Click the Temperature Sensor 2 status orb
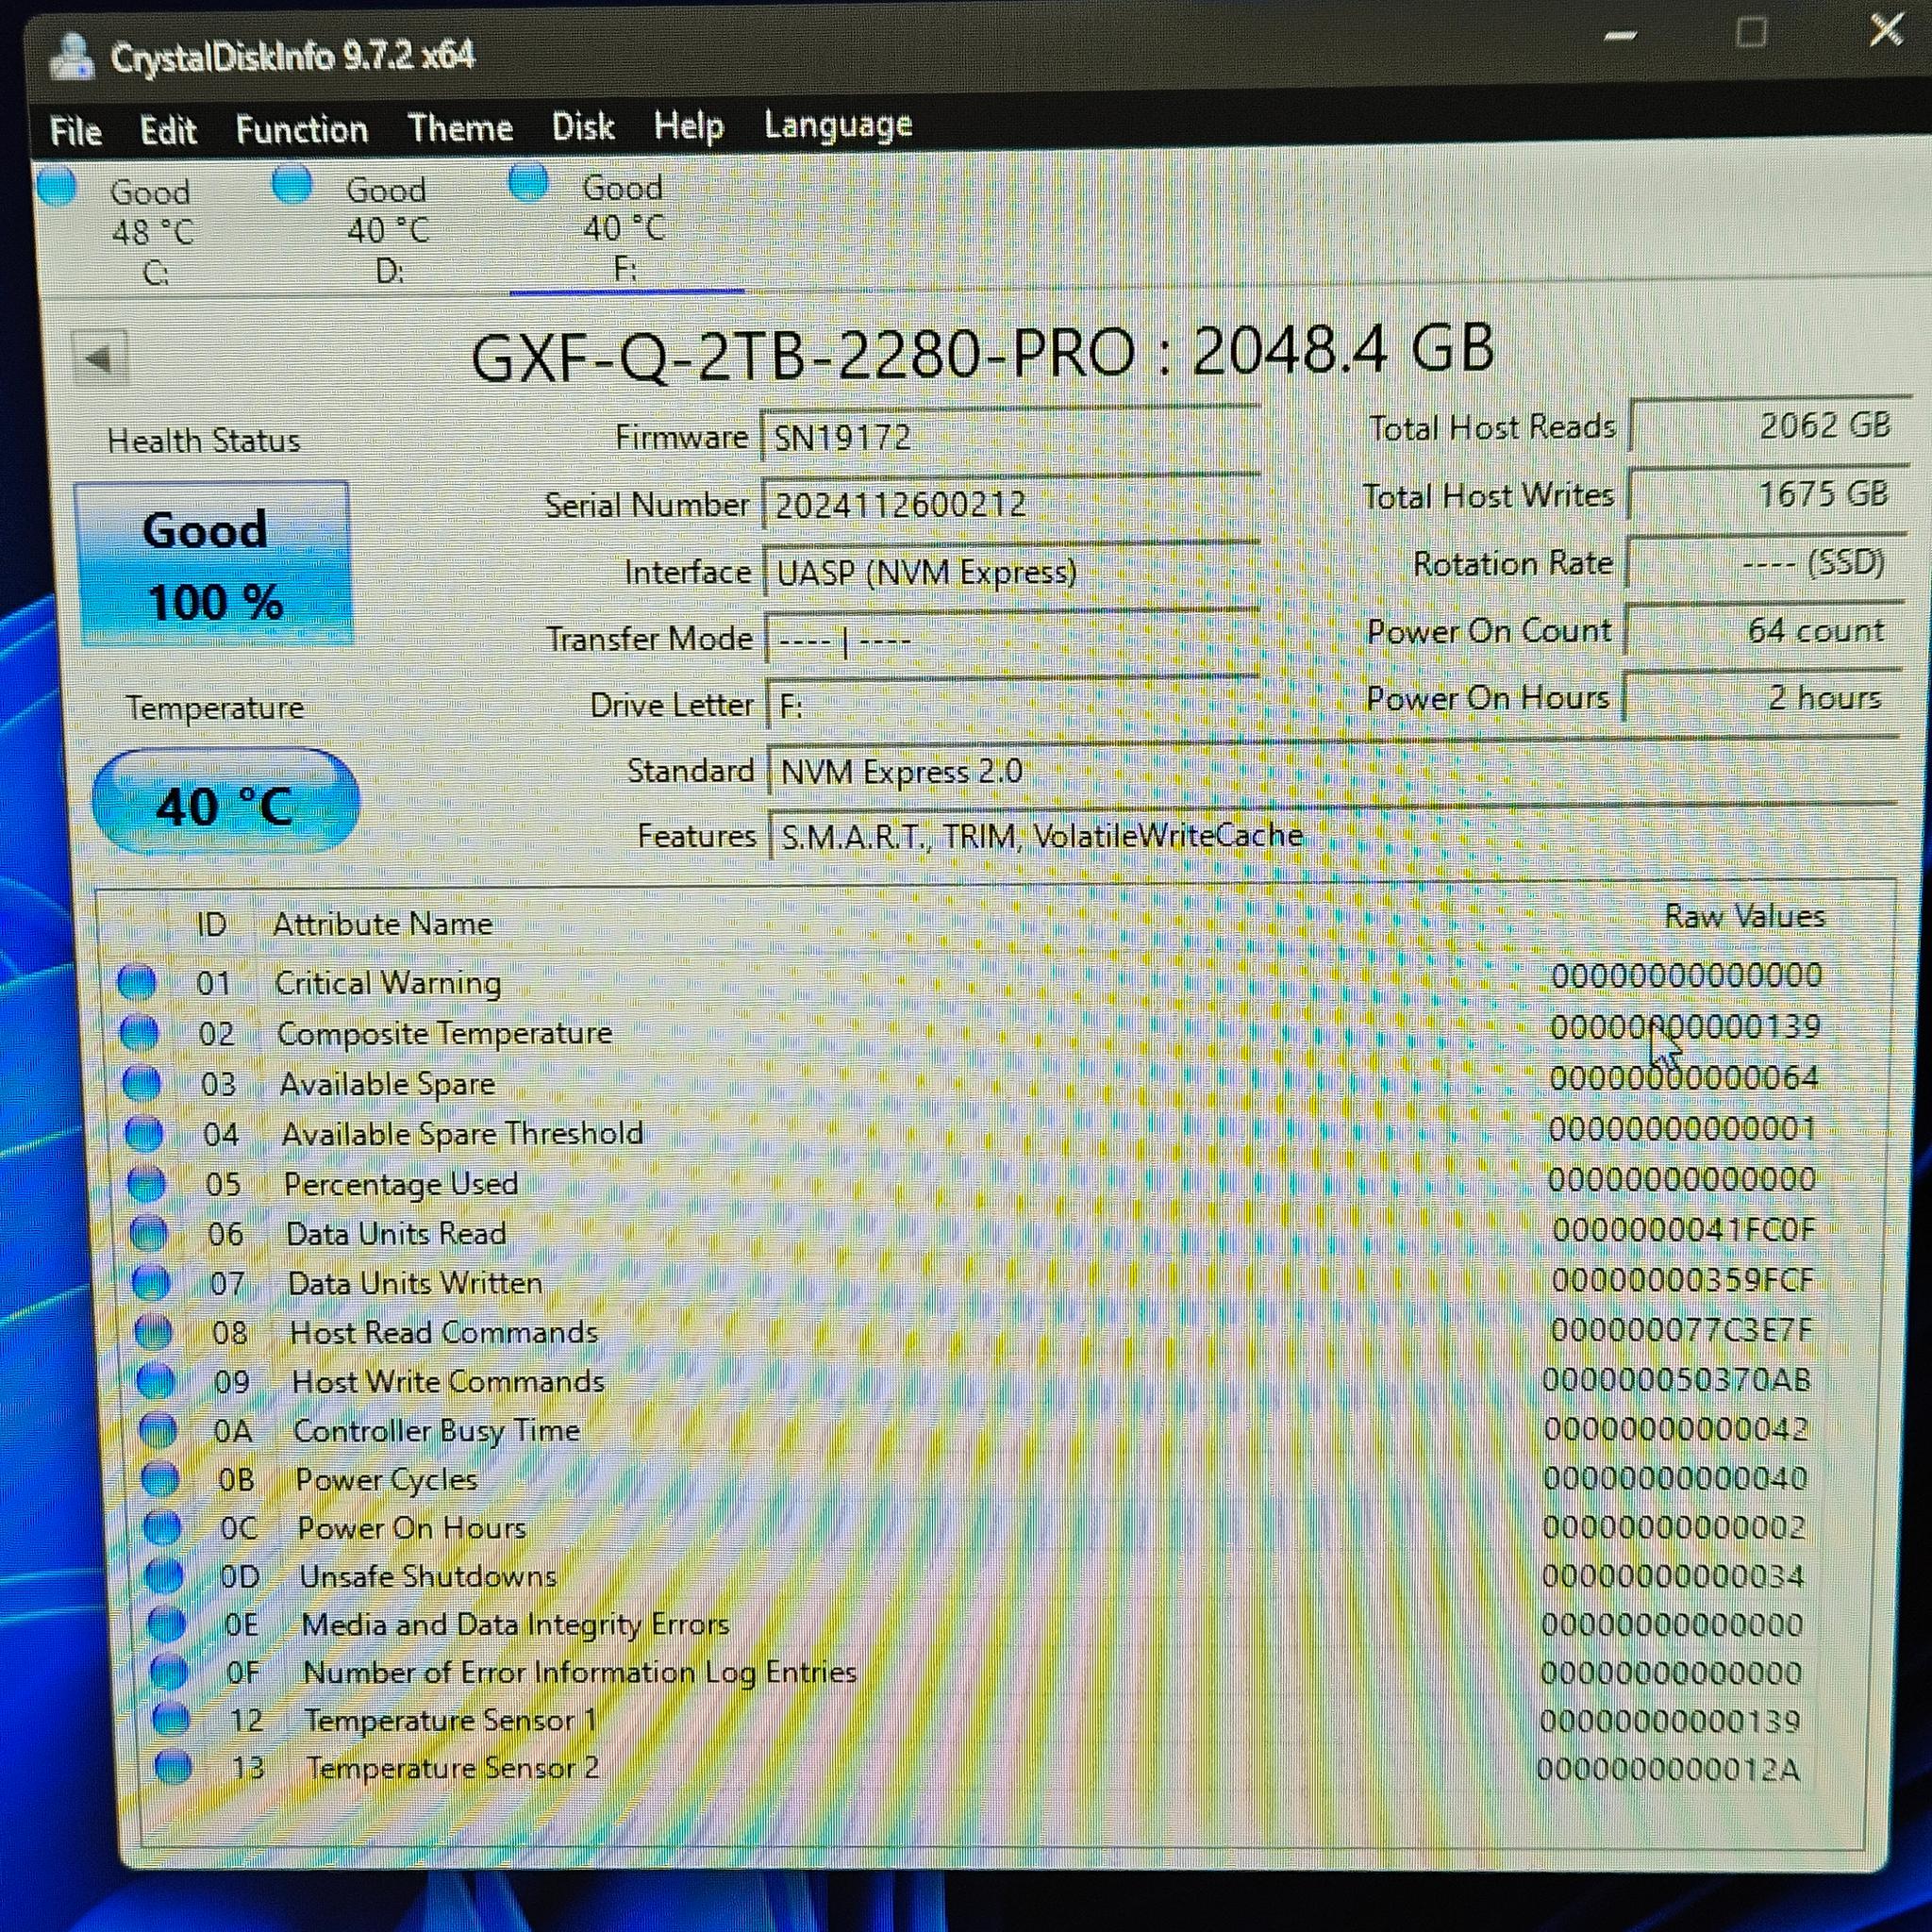 pyautogui.click(x=173, y=1767)
